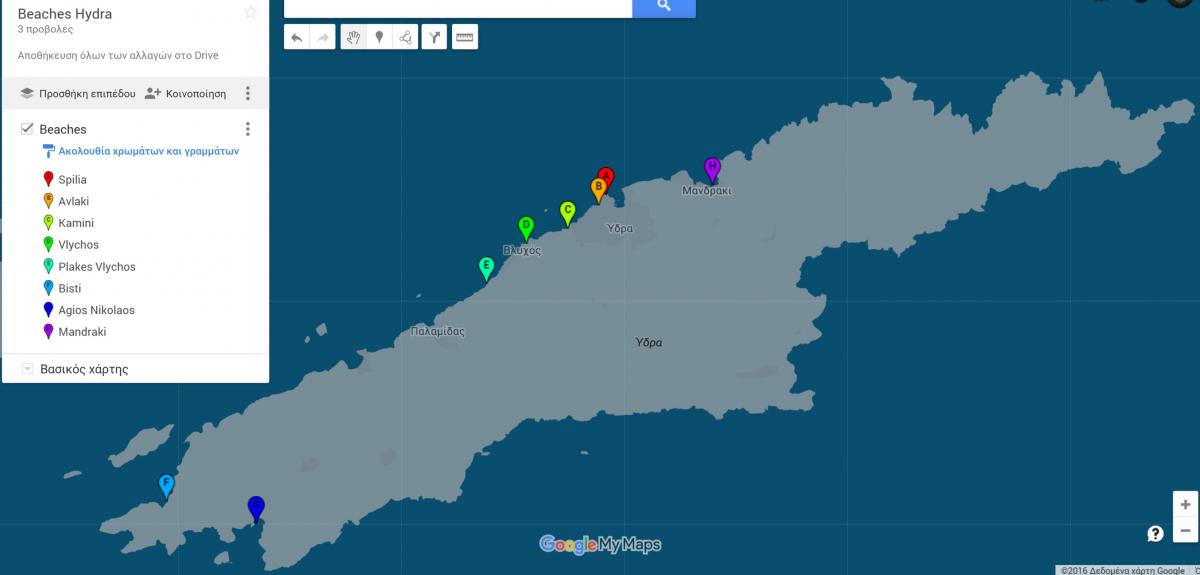Image resolution: width=1200 pixels, height=575 pixels.
Task: Select Agios Nikolaos in the list
Action: click(x=96, y=310)
